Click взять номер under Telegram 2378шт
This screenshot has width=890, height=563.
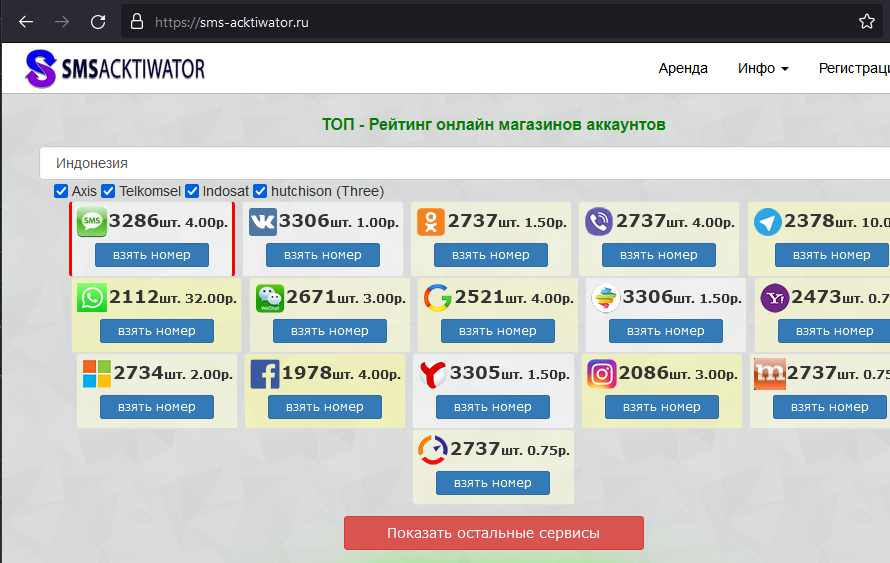[832, 255]
